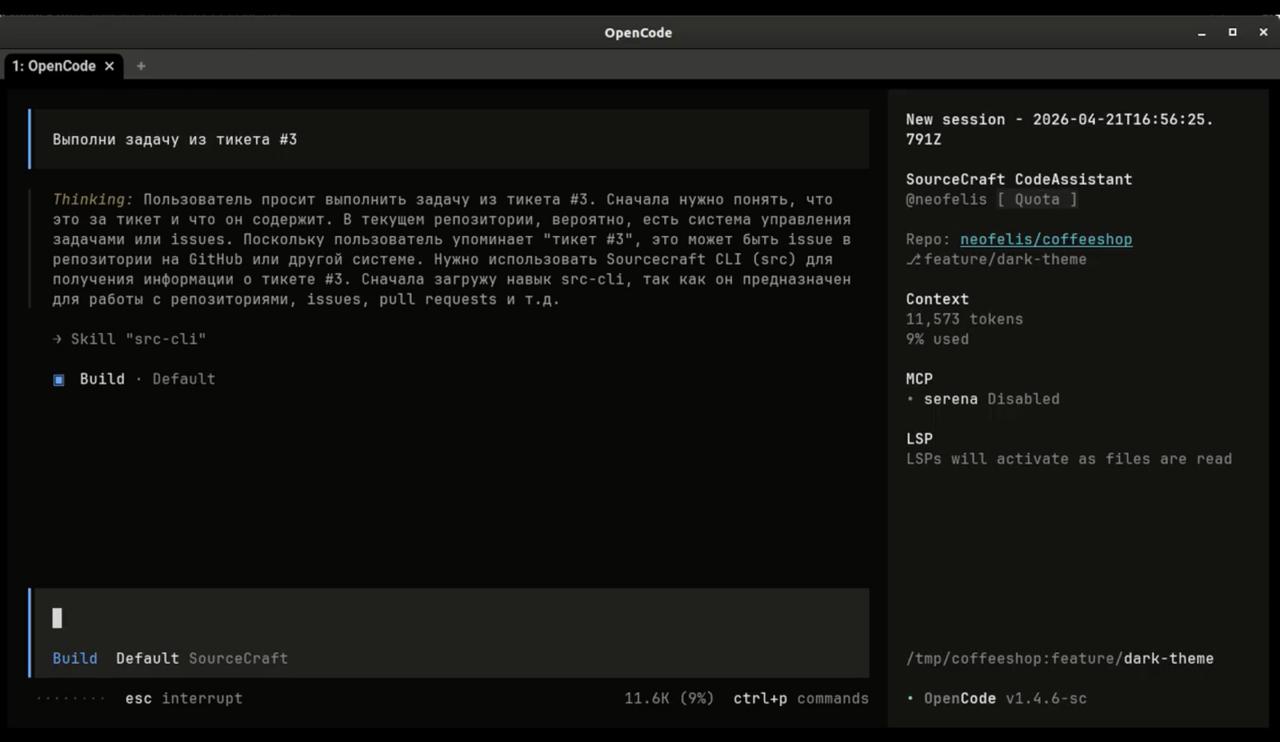Close the OpenCode tab with the X icon
The image size is (1280, 742).
109,66
